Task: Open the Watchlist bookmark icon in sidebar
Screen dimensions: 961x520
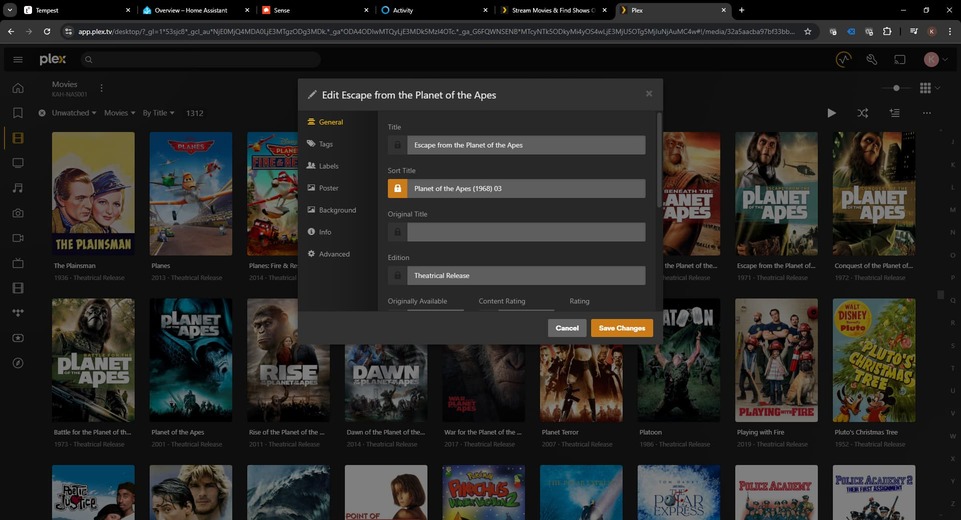Action: 18,113
